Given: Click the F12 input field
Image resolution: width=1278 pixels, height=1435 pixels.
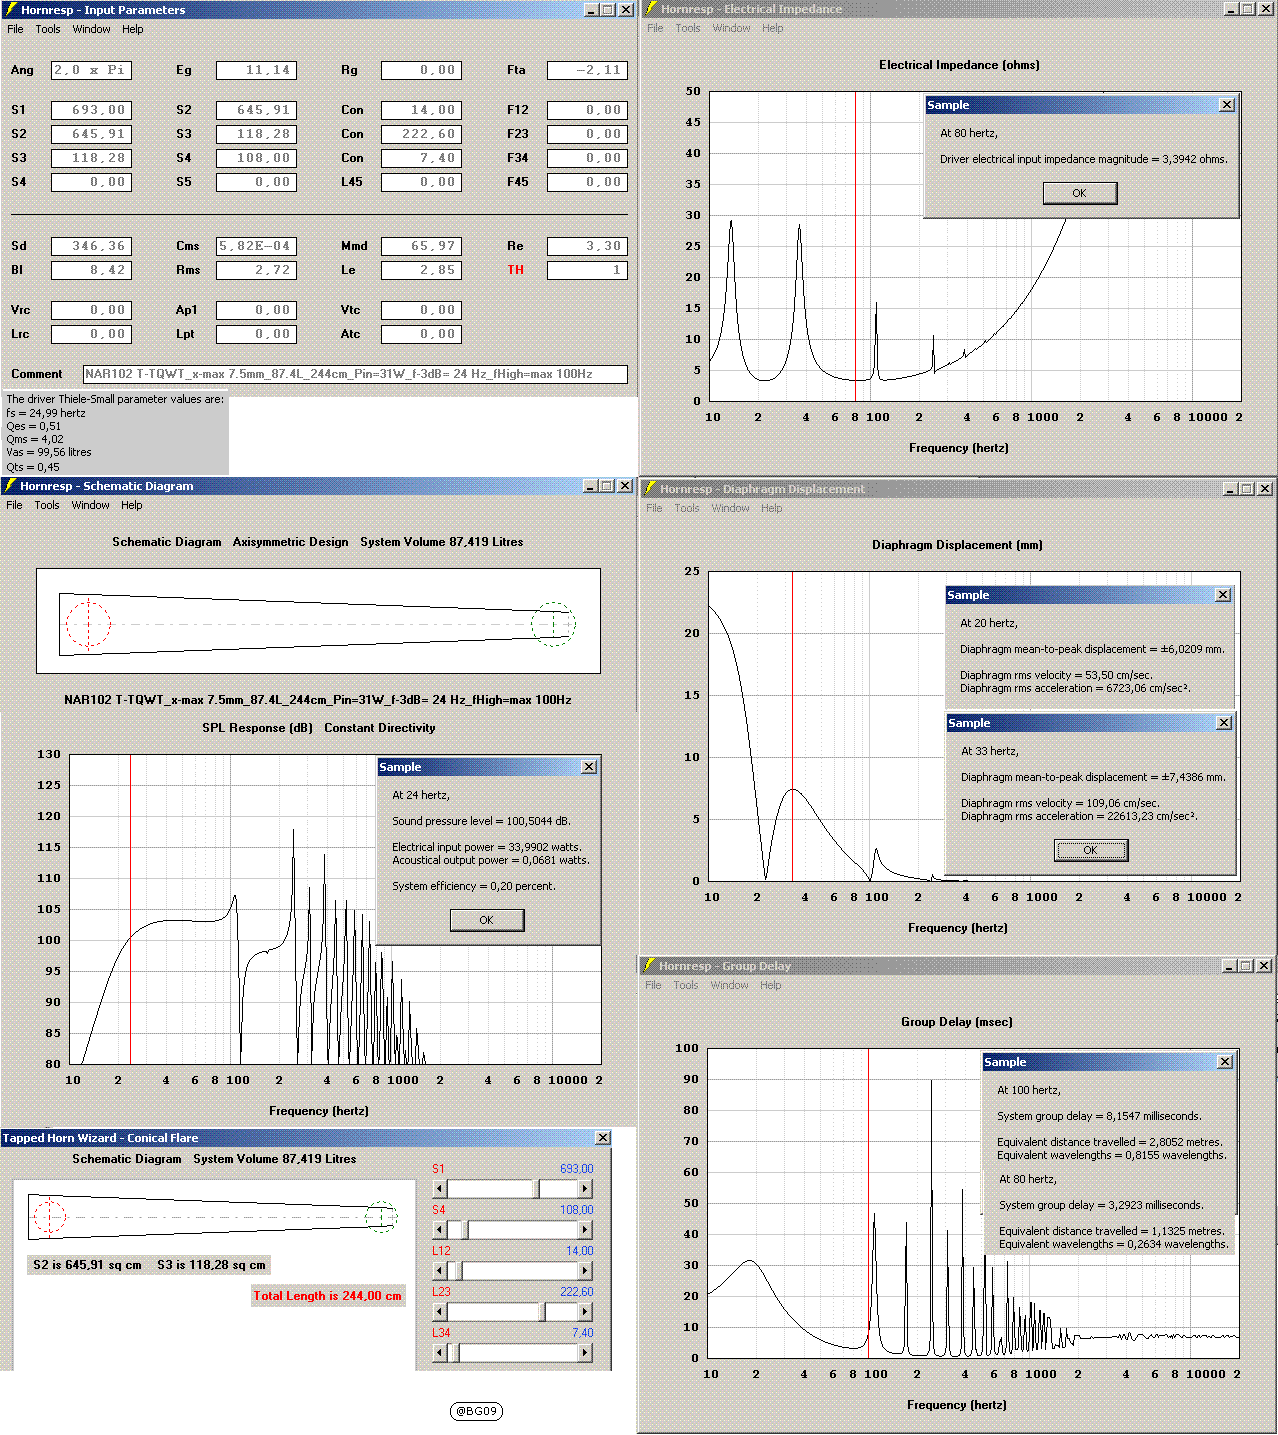Looking at the screenshot, I should coord(587,110).
